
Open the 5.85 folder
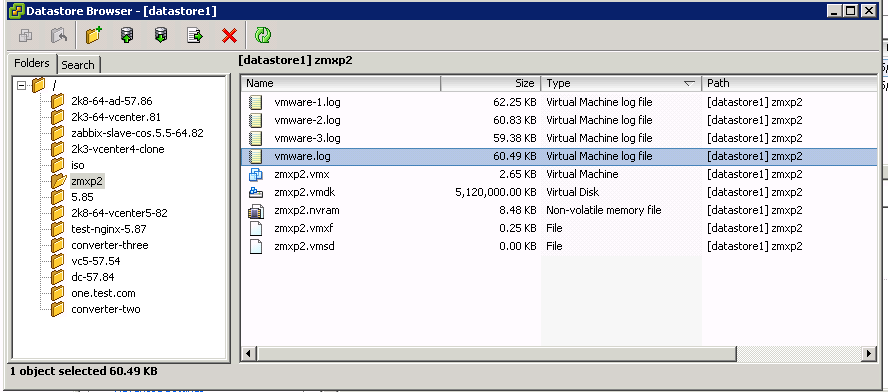click(83, 197)
